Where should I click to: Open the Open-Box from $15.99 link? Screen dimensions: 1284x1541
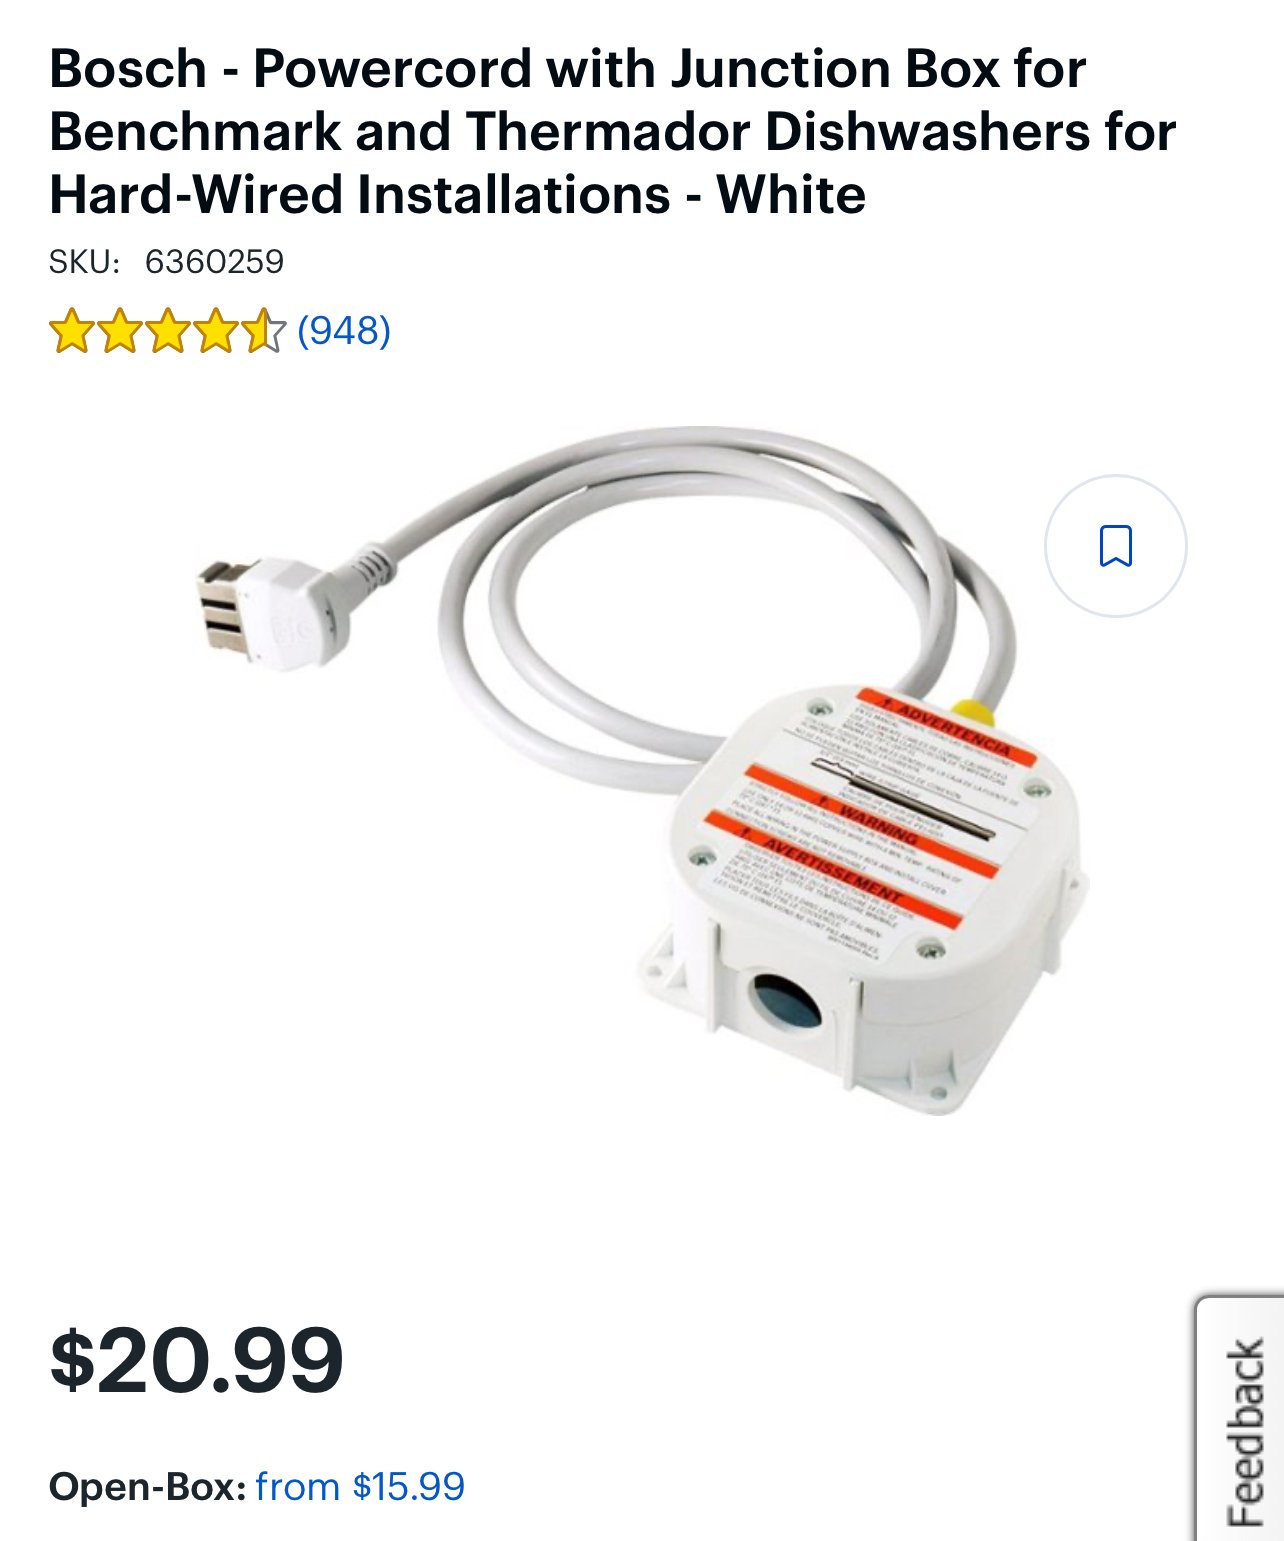pyautogui.click(x=360, y=1486)
